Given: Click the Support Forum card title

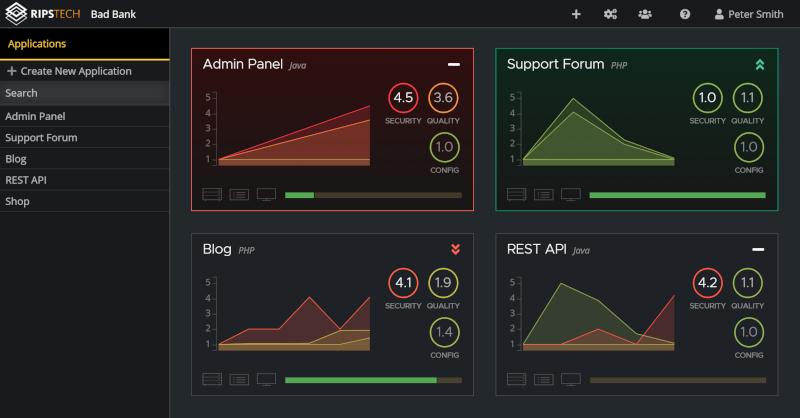Looking at the screenshot, I should pos(555,64).
